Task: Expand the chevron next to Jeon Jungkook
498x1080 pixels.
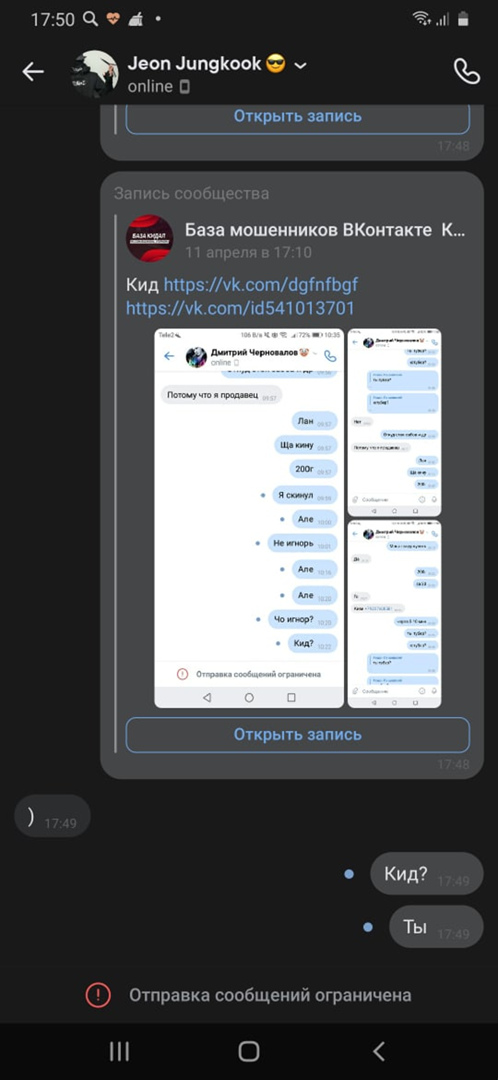Action: coord(300,65)
